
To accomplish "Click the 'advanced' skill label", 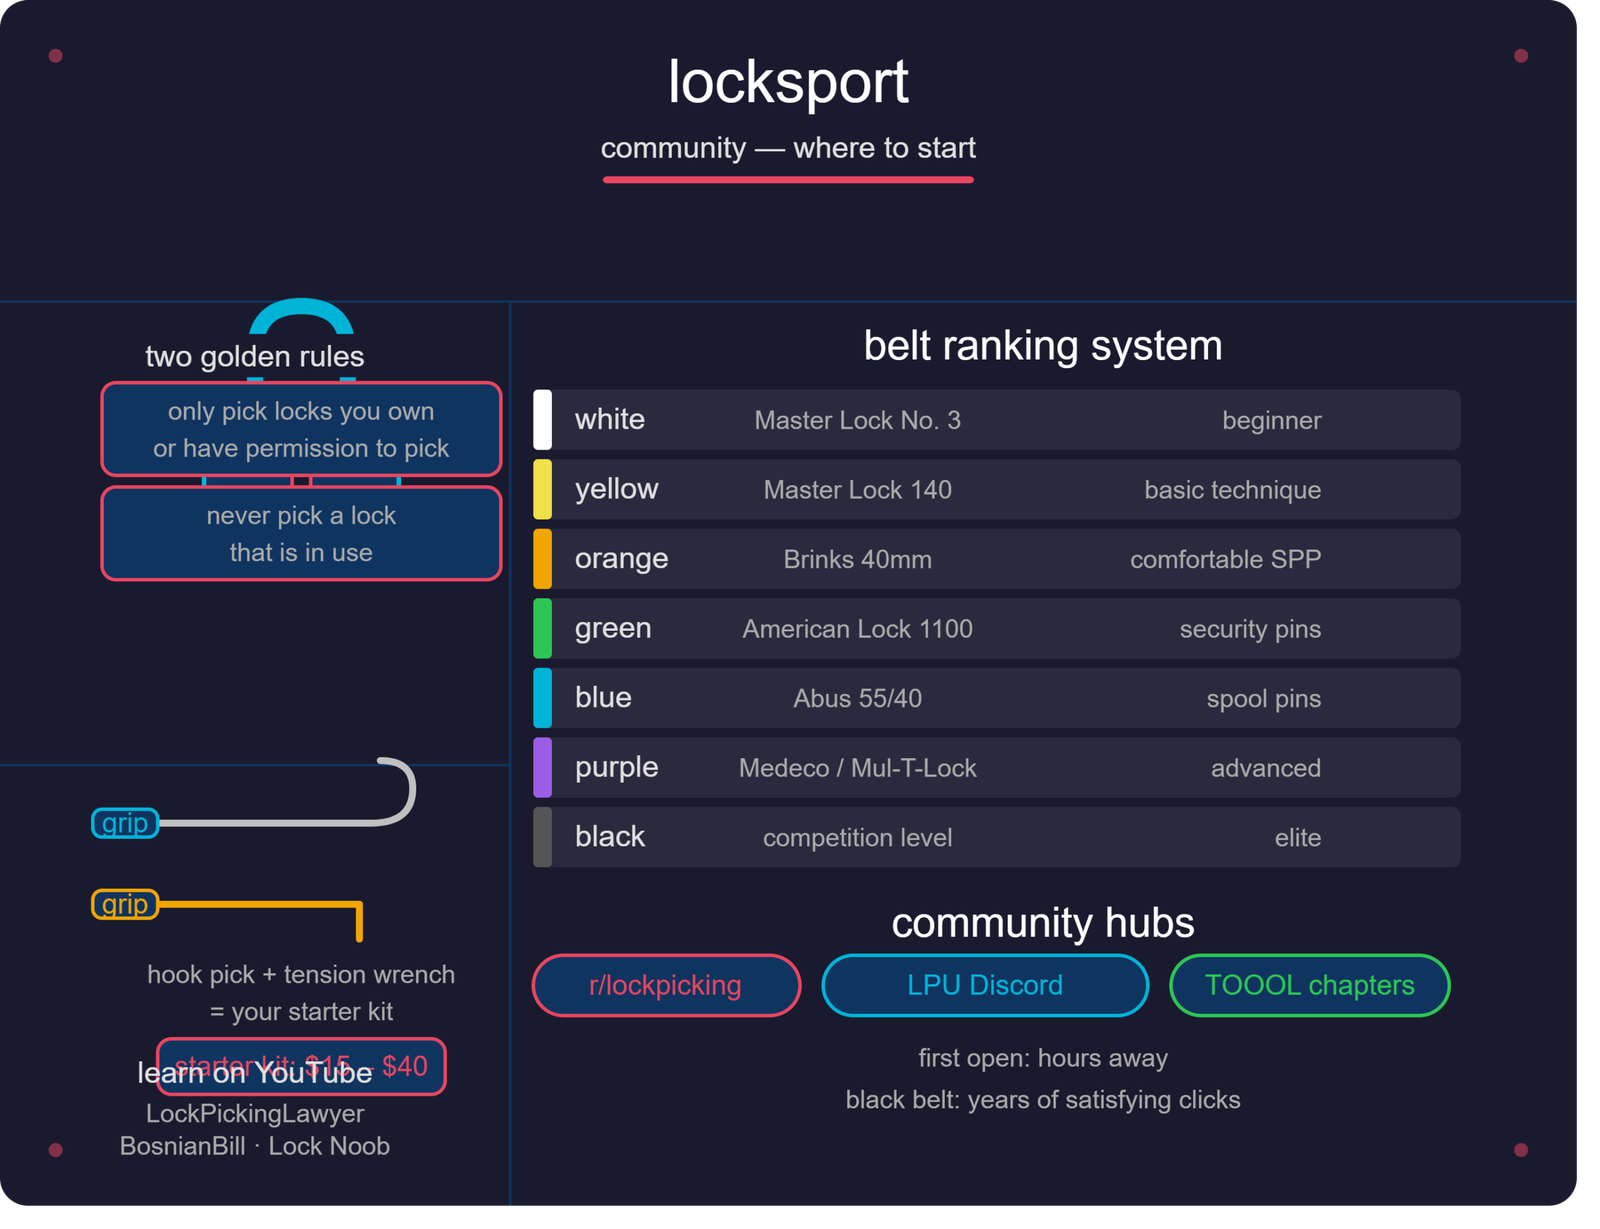I will (1266, 768).
